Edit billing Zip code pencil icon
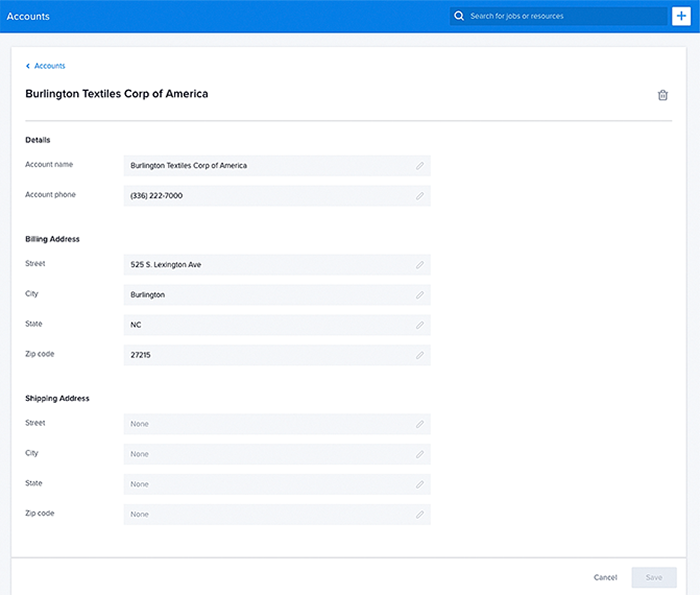This screenshot has width=700, height=595. [420, 355]
